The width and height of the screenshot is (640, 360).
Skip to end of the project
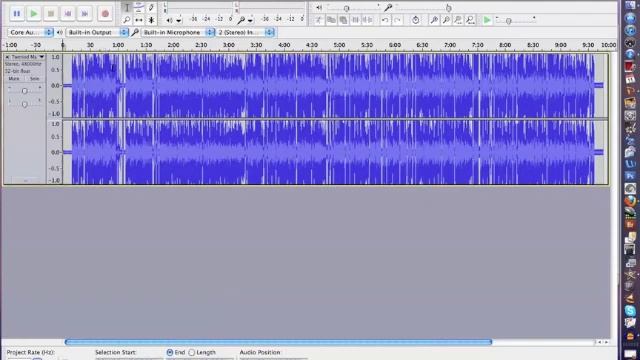click(85, 13)
